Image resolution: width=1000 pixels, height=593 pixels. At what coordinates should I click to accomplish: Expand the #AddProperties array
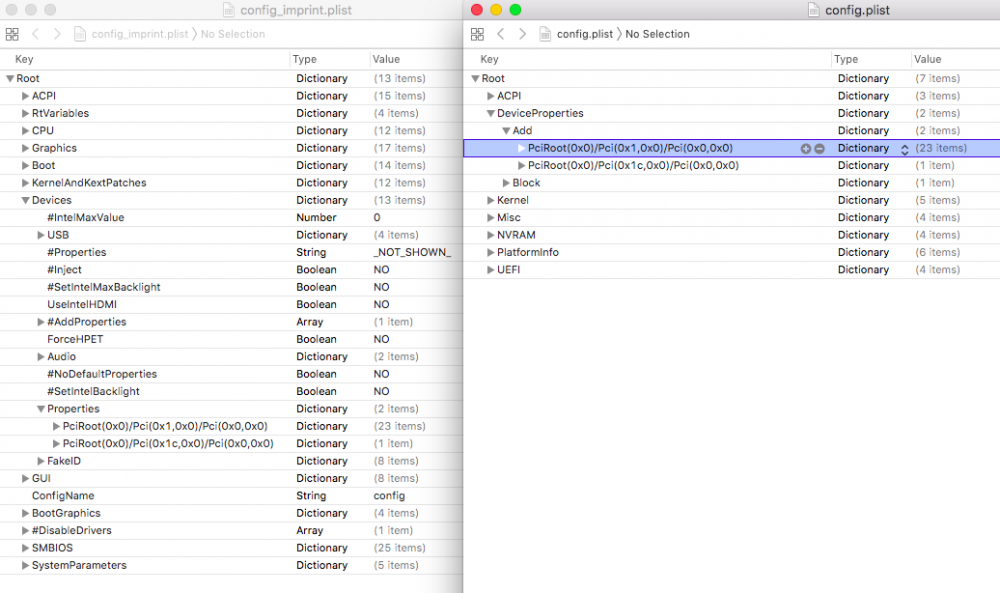[x=41, y=322]
